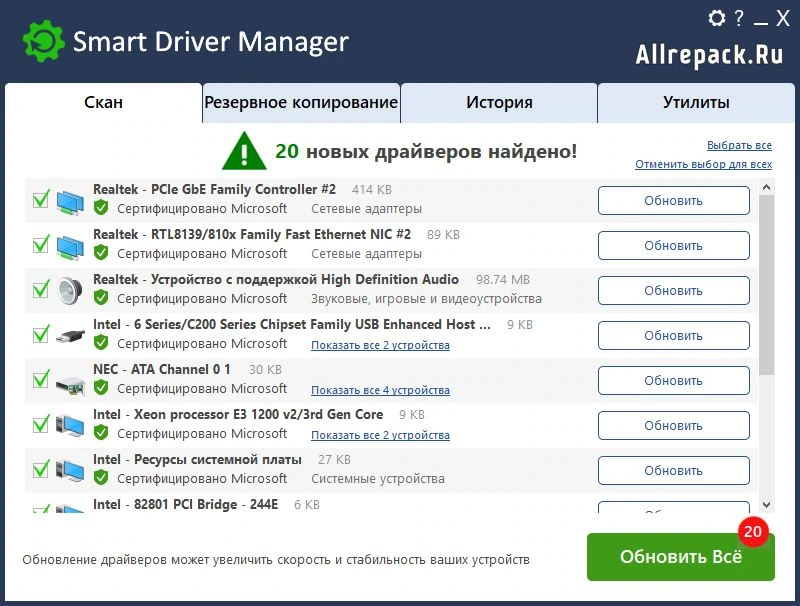Click the speaker icon for High Definition Audio

coord(70,291)
